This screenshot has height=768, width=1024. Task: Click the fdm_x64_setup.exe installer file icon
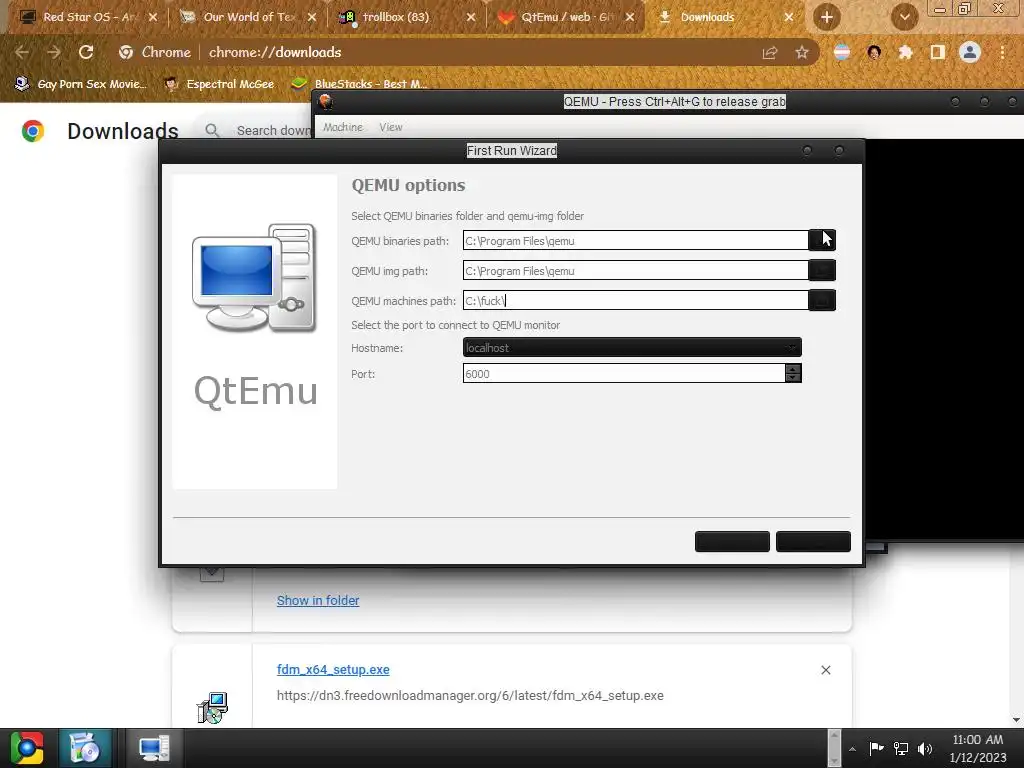(x=212, y=708)
